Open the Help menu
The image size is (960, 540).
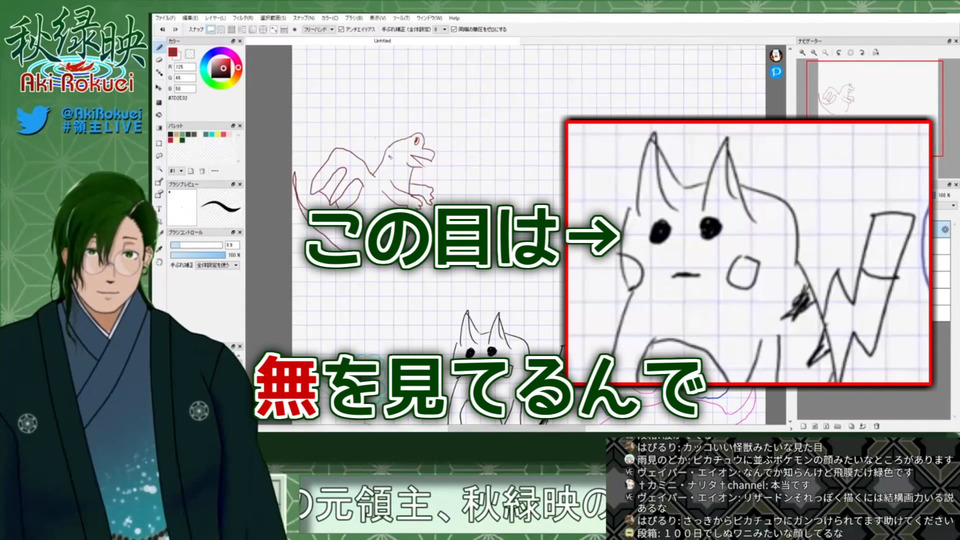(x=454, y=18)
